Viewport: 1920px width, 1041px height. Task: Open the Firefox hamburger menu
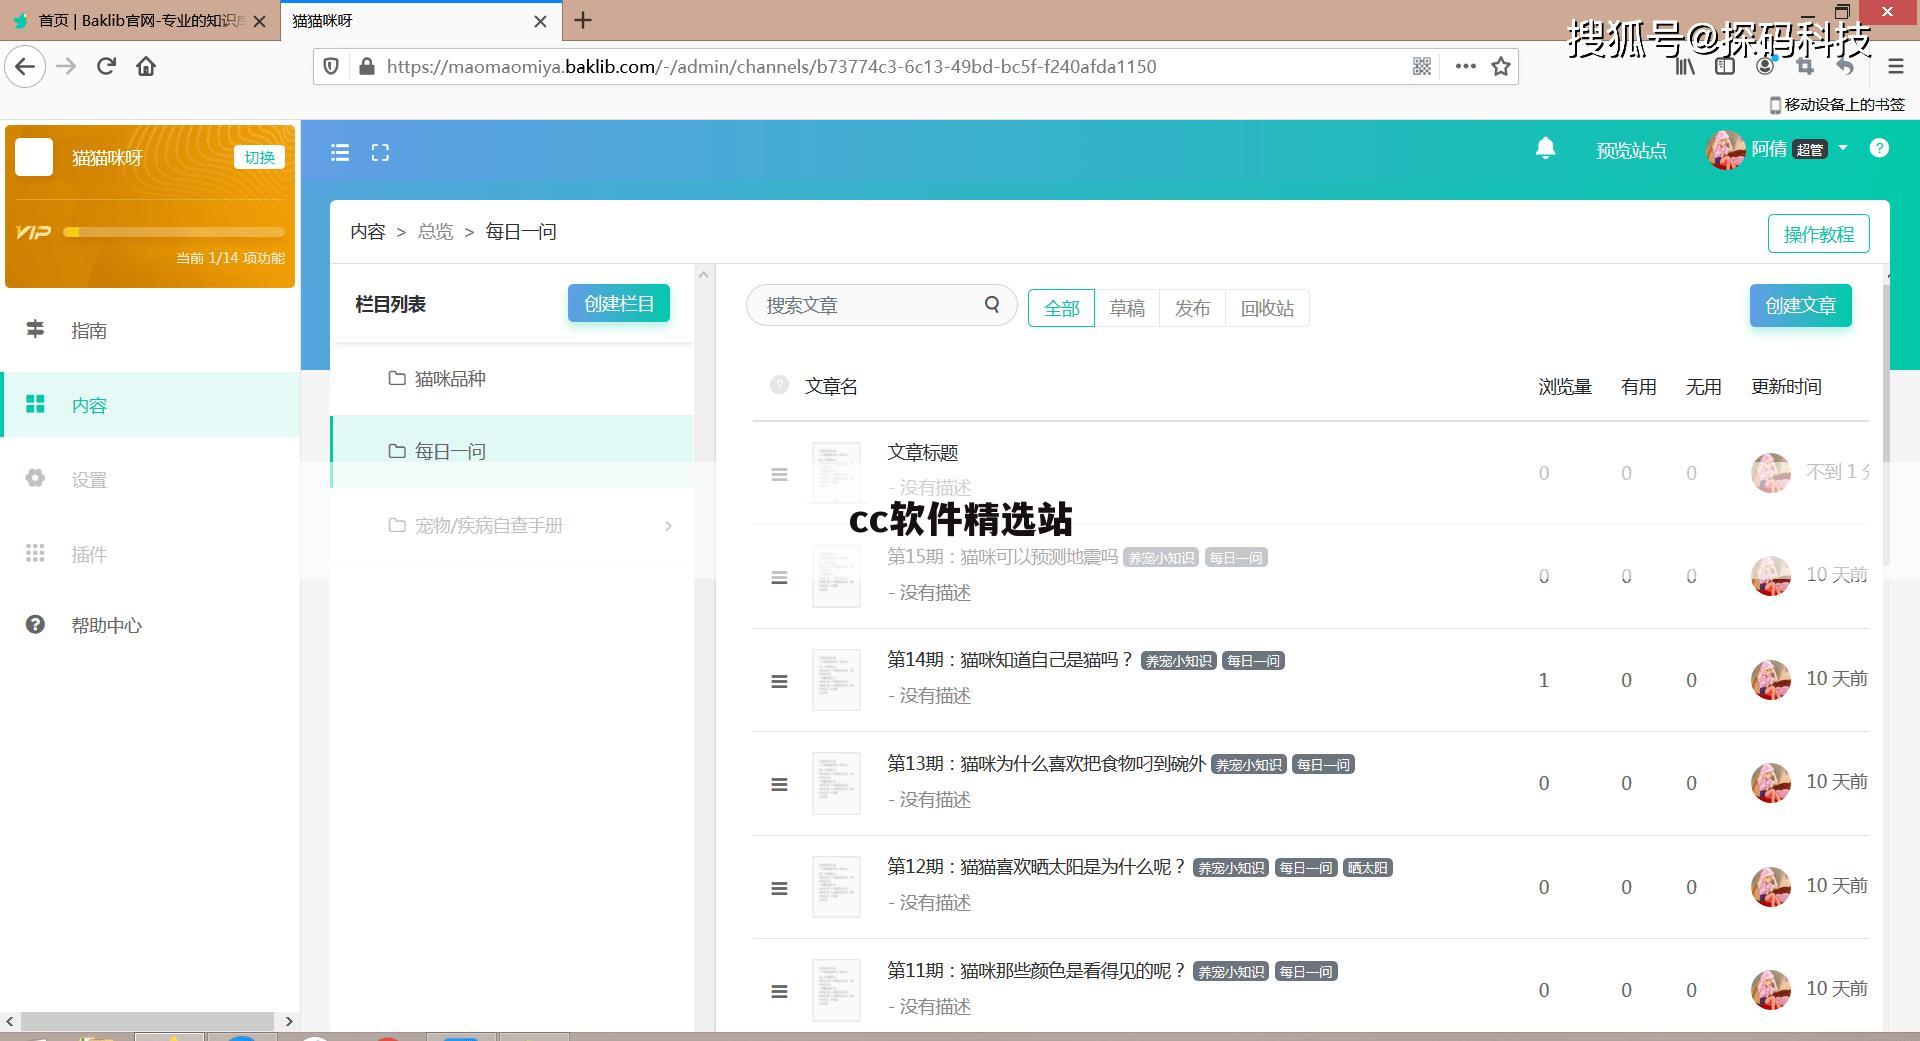click(x=1895, y=67)
